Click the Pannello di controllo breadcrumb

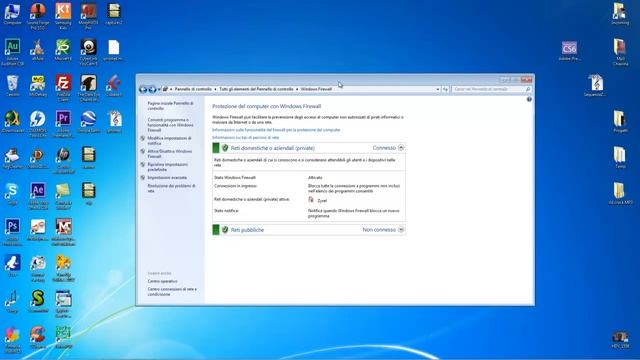193,89
